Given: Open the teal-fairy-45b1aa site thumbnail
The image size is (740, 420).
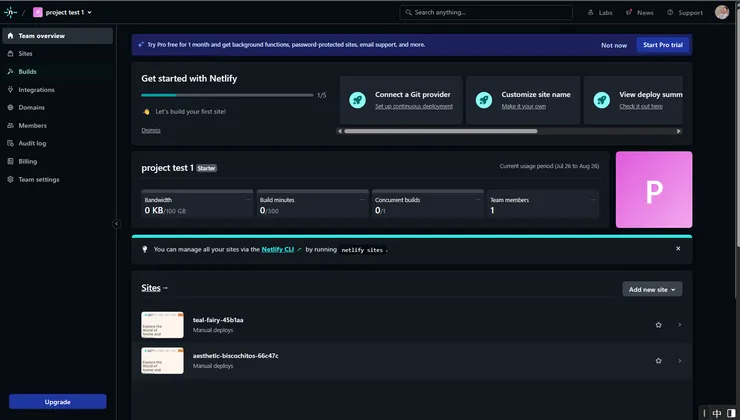Looking at the screenshot, I should coord(162,325).
